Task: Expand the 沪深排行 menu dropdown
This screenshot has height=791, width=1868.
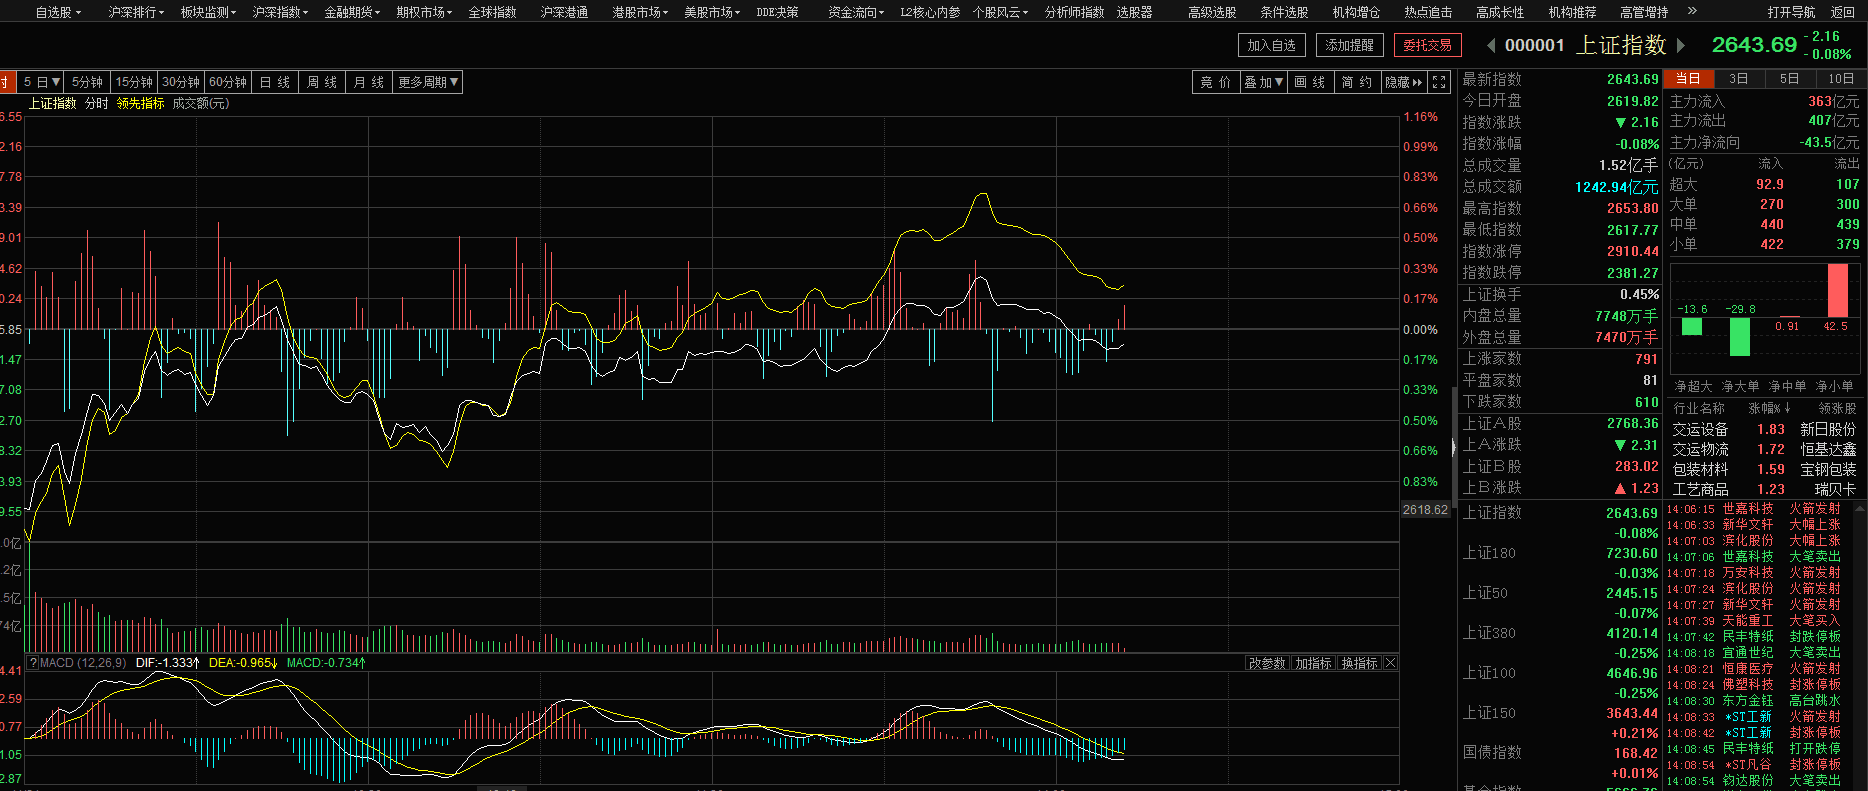Action: pyautogui.click(x=136, y=12)
